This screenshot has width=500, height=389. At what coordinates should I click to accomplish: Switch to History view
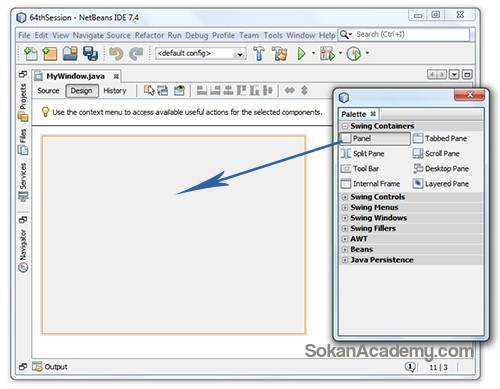115,91
